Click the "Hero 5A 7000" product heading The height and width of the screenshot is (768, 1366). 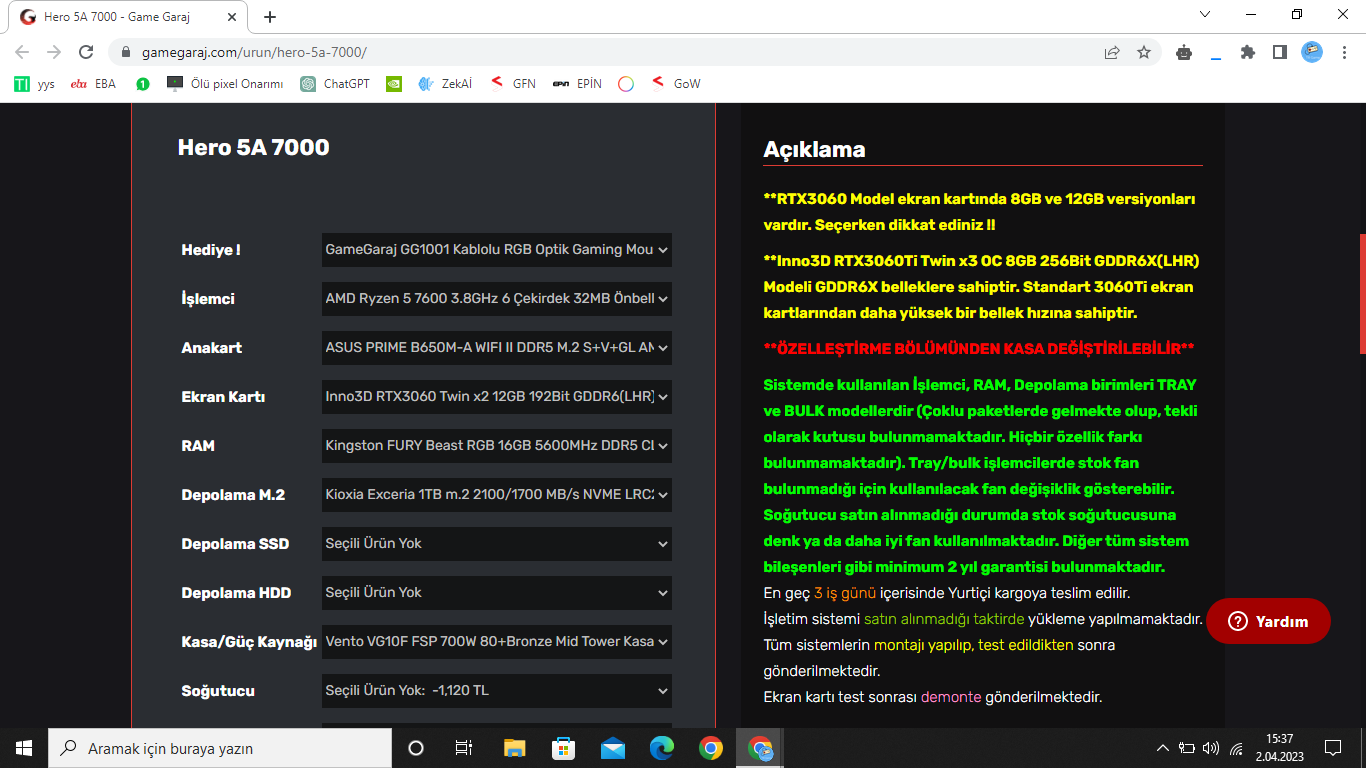(x=253, y=148)
